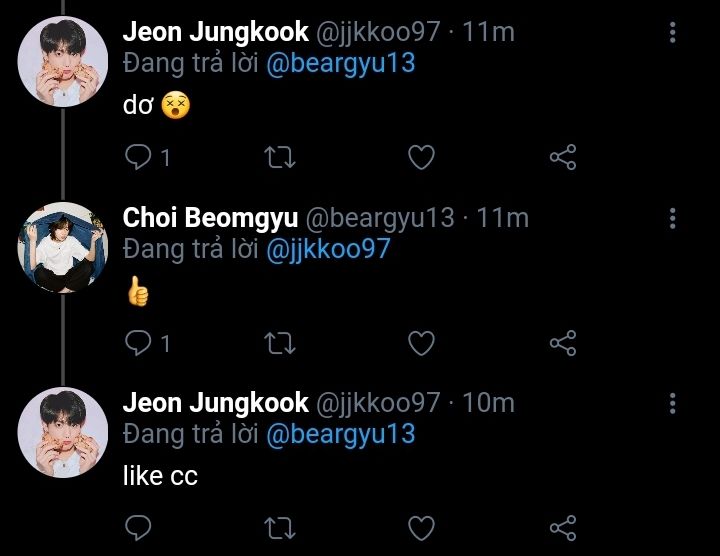Open Jeon Jungkook's avatar on first tweet

click(x=63, y=62)
